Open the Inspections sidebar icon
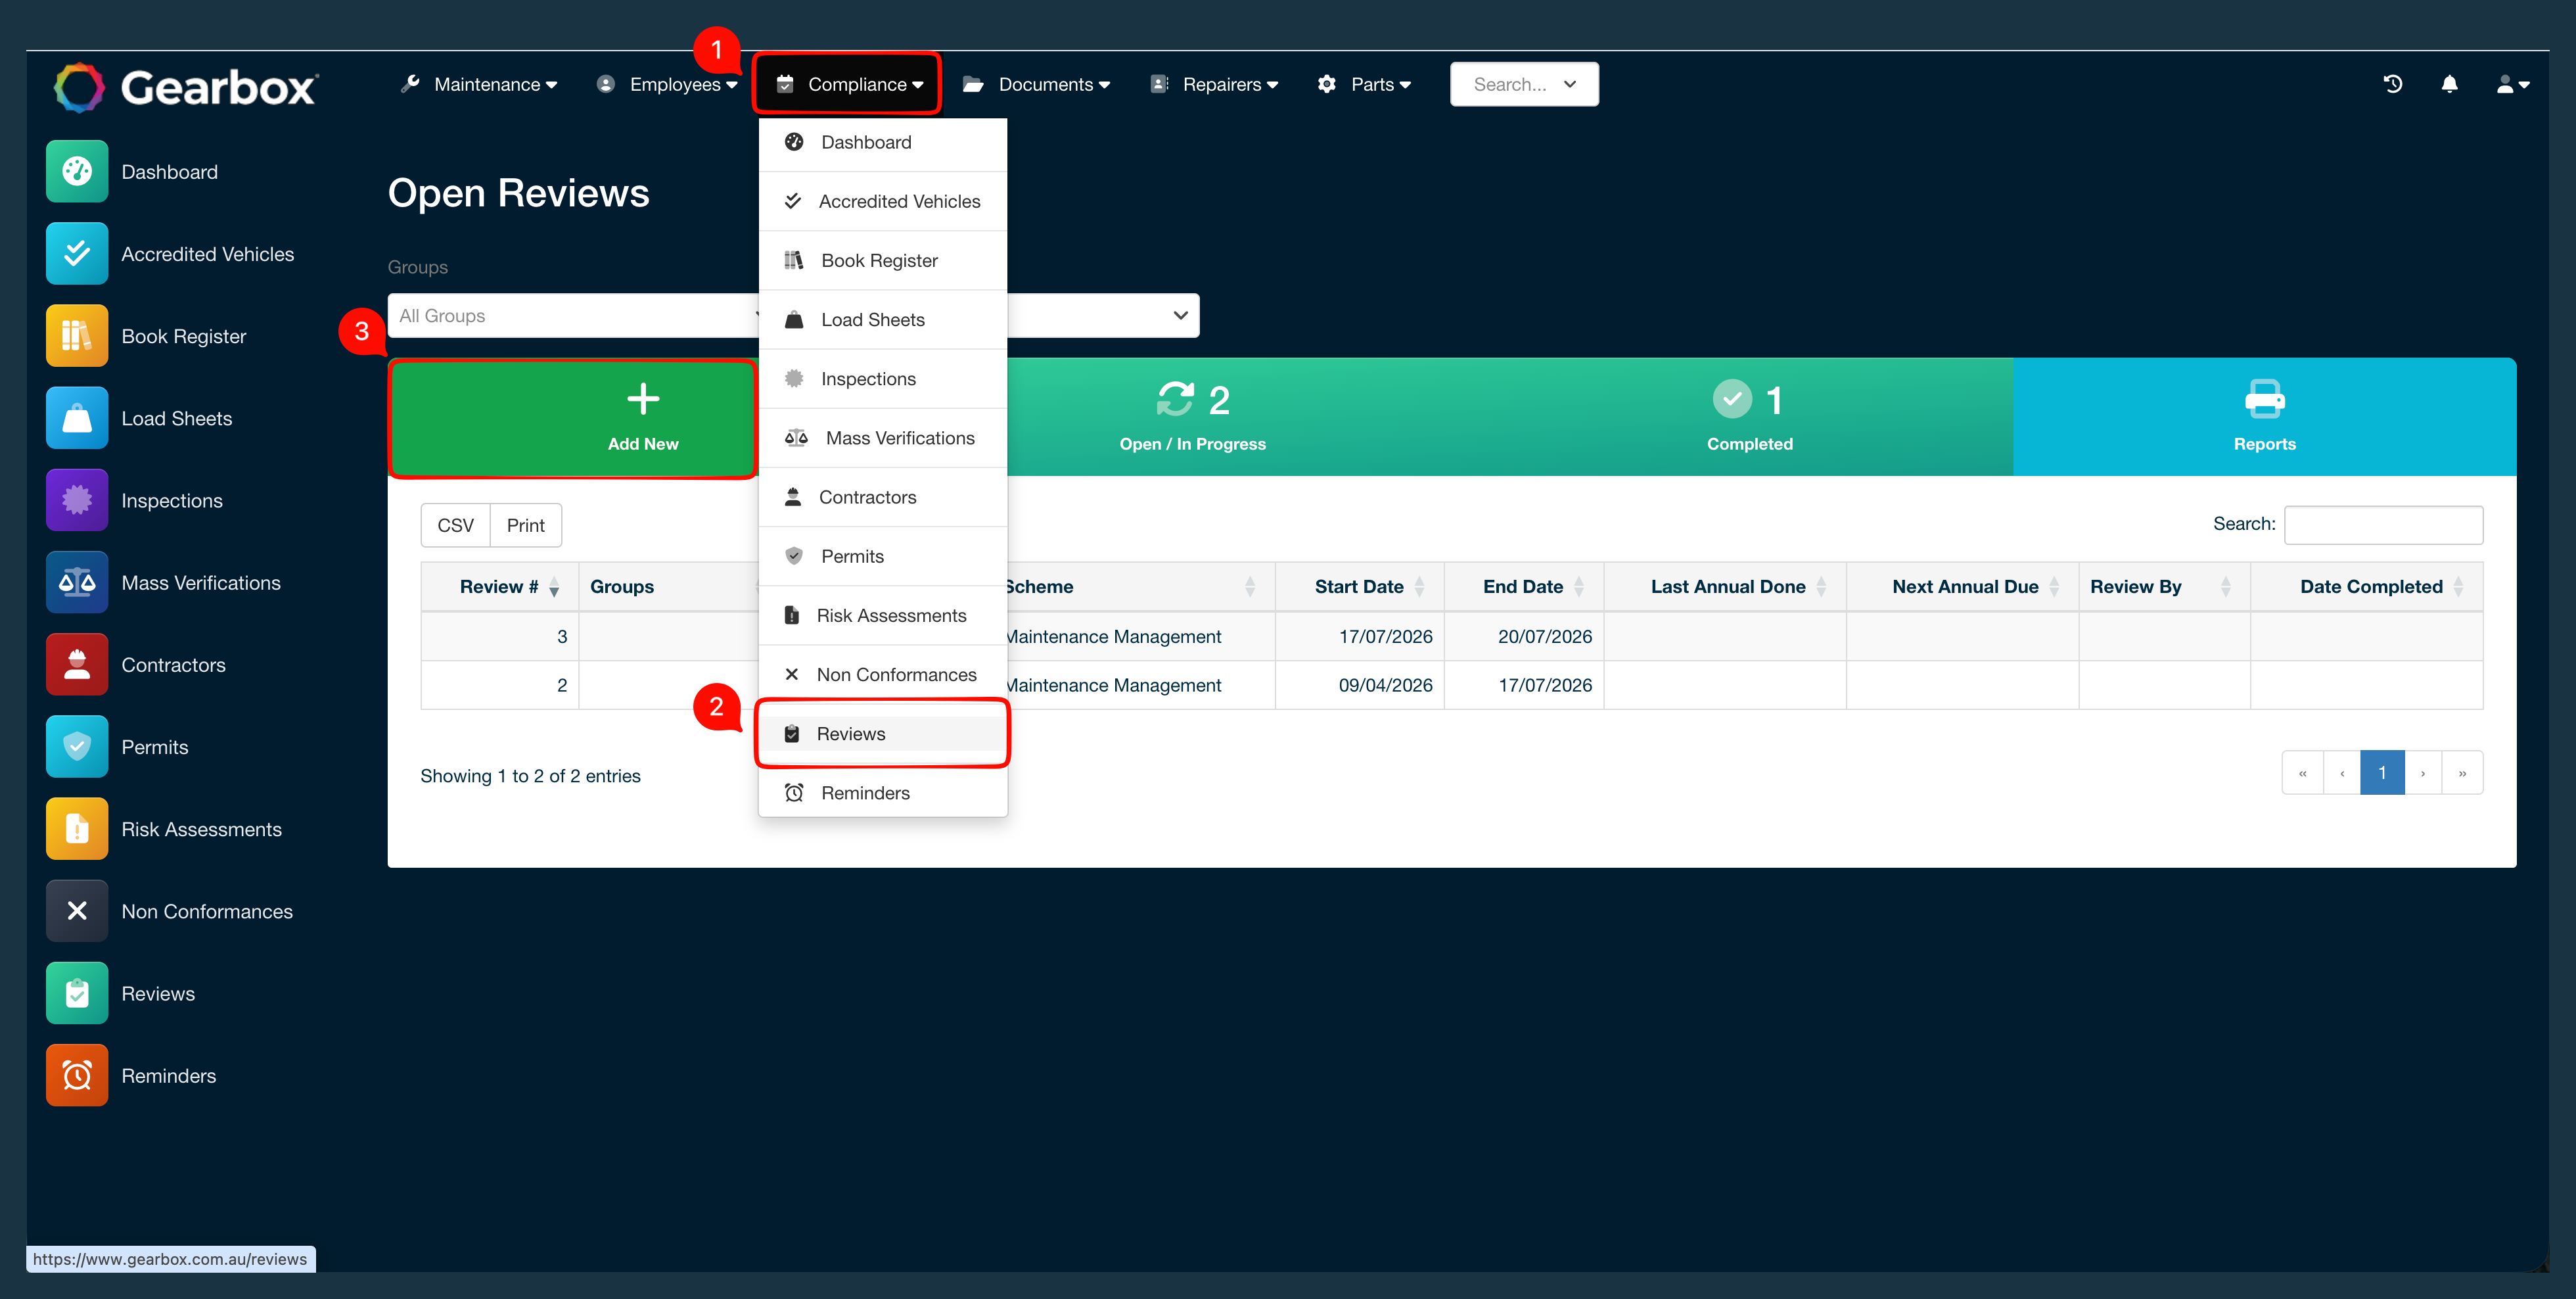 [77, 500]
